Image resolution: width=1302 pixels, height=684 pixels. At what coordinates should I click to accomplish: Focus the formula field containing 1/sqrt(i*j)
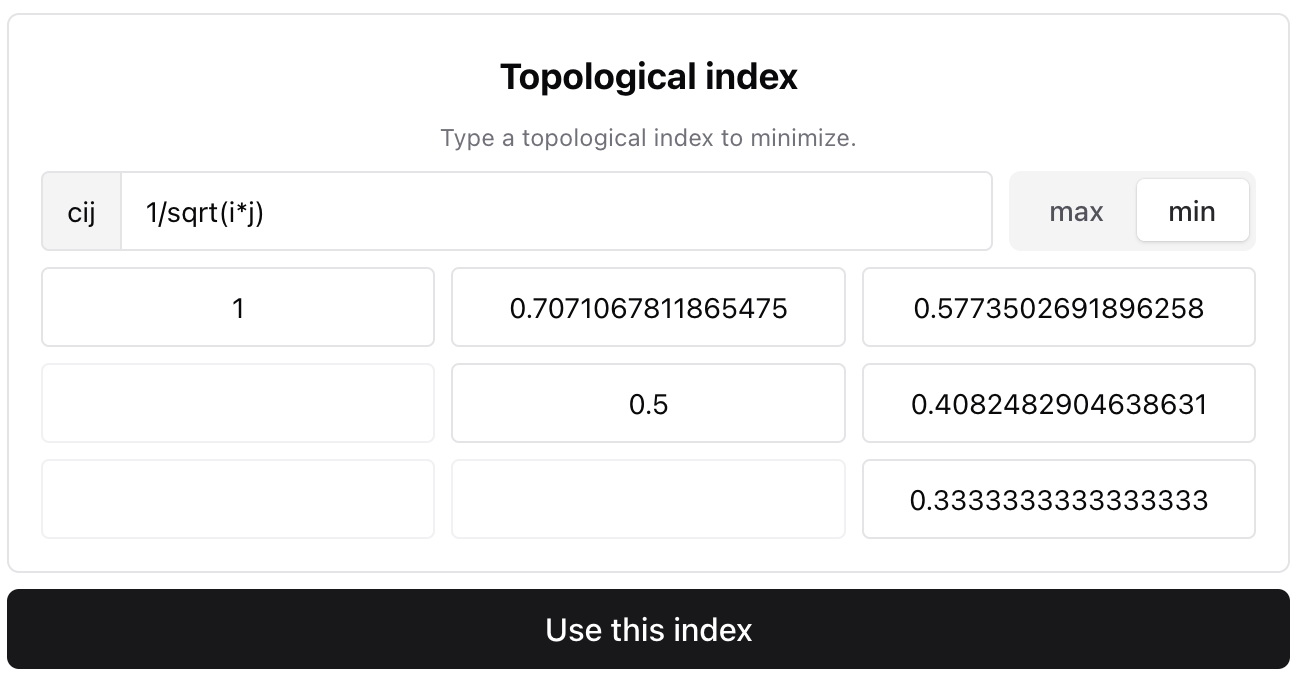coord(556,211)
